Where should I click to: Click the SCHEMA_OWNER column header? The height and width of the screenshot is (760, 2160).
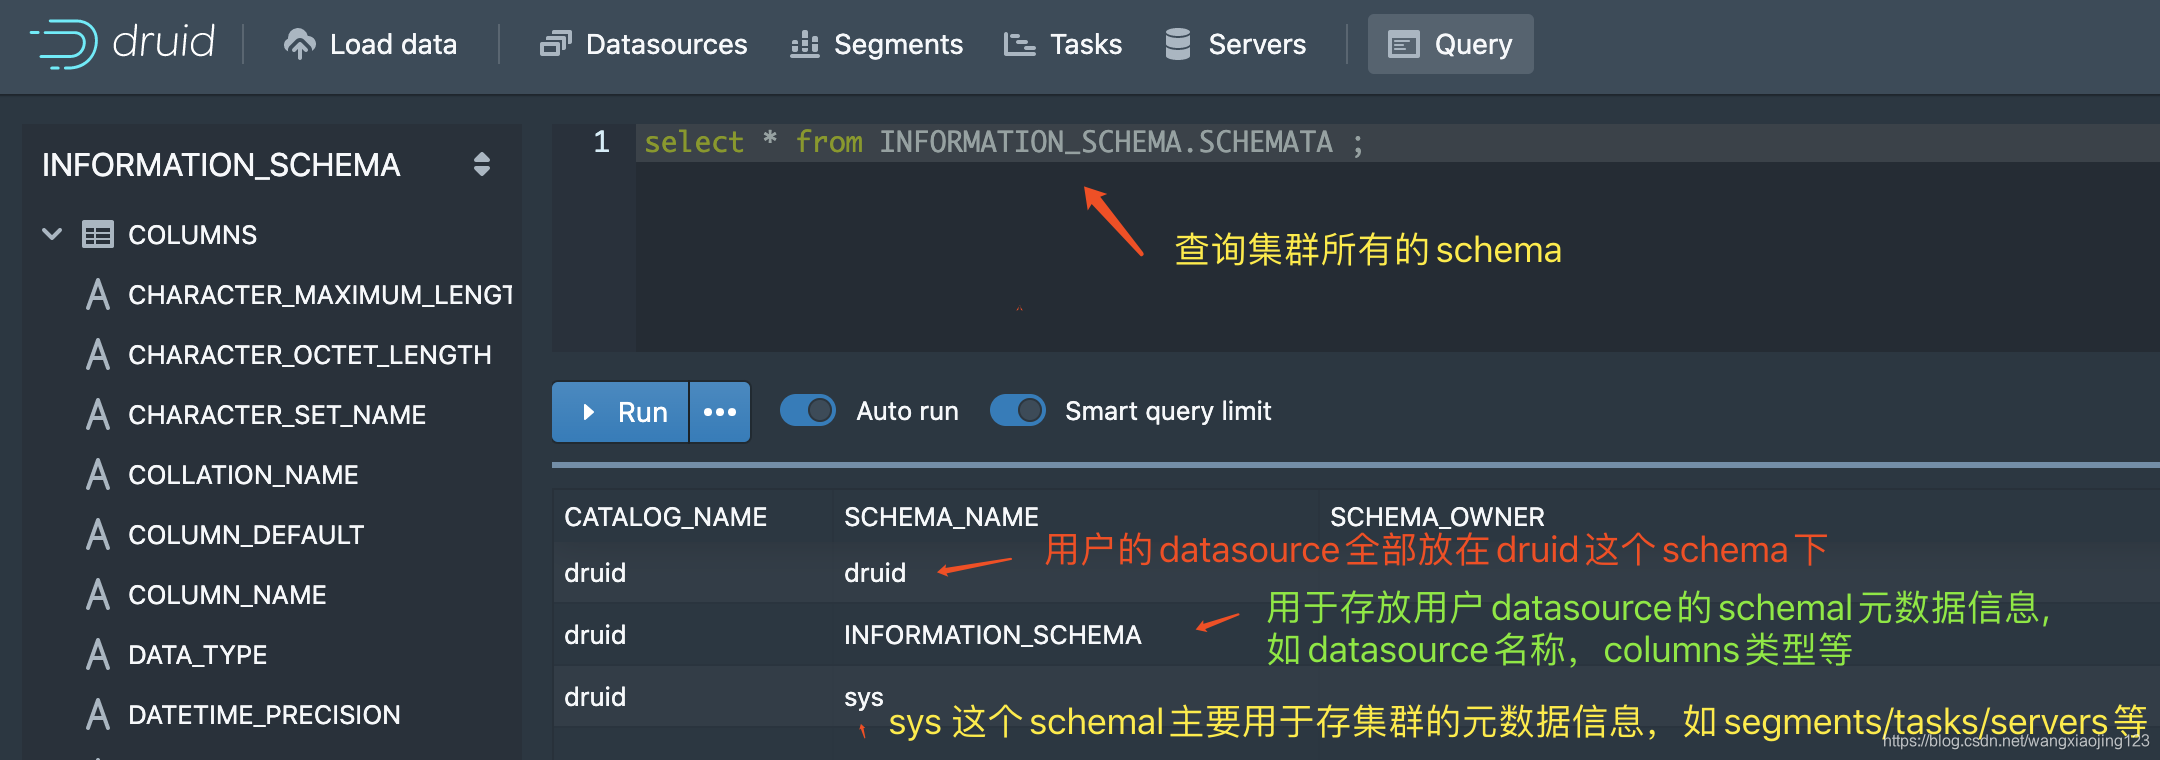(x=1437, y=517)
